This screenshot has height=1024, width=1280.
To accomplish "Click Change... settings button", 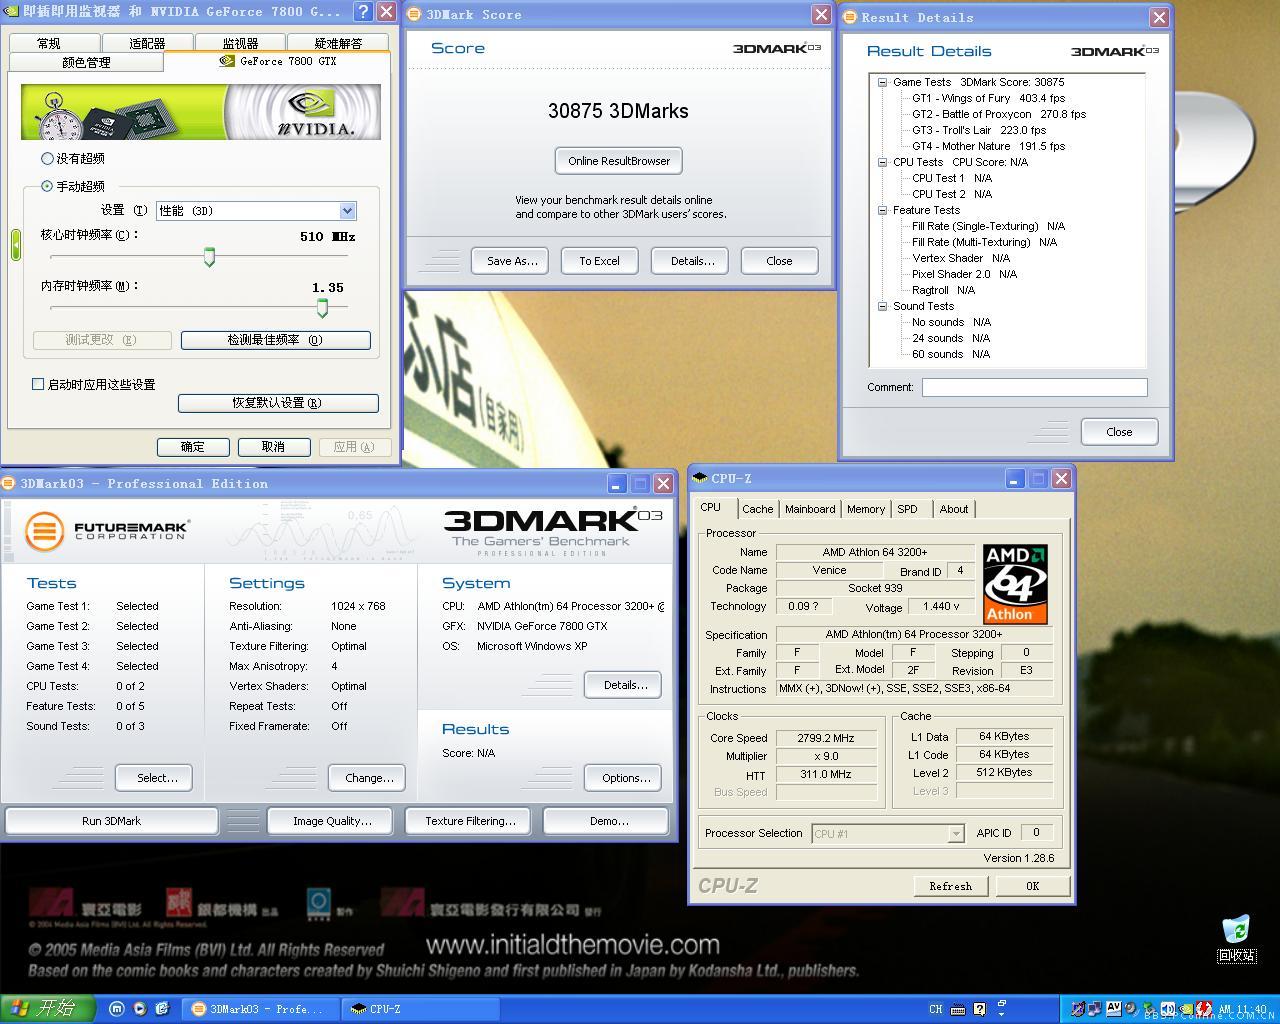I will [x=369, y=778].
